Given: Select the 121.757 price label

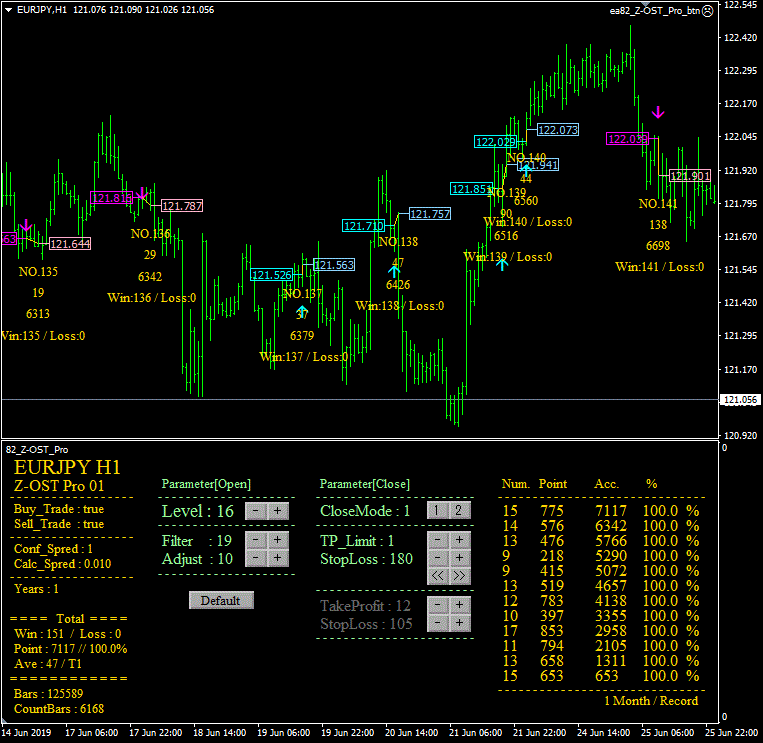Looking at the screenshot, I should (x=430, y=214).
